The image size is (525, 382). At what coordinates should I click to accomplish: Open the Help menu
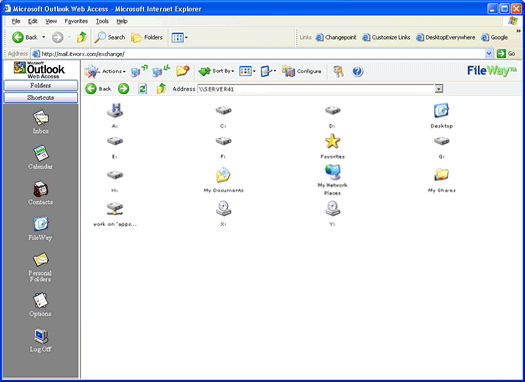coord(122,21)
